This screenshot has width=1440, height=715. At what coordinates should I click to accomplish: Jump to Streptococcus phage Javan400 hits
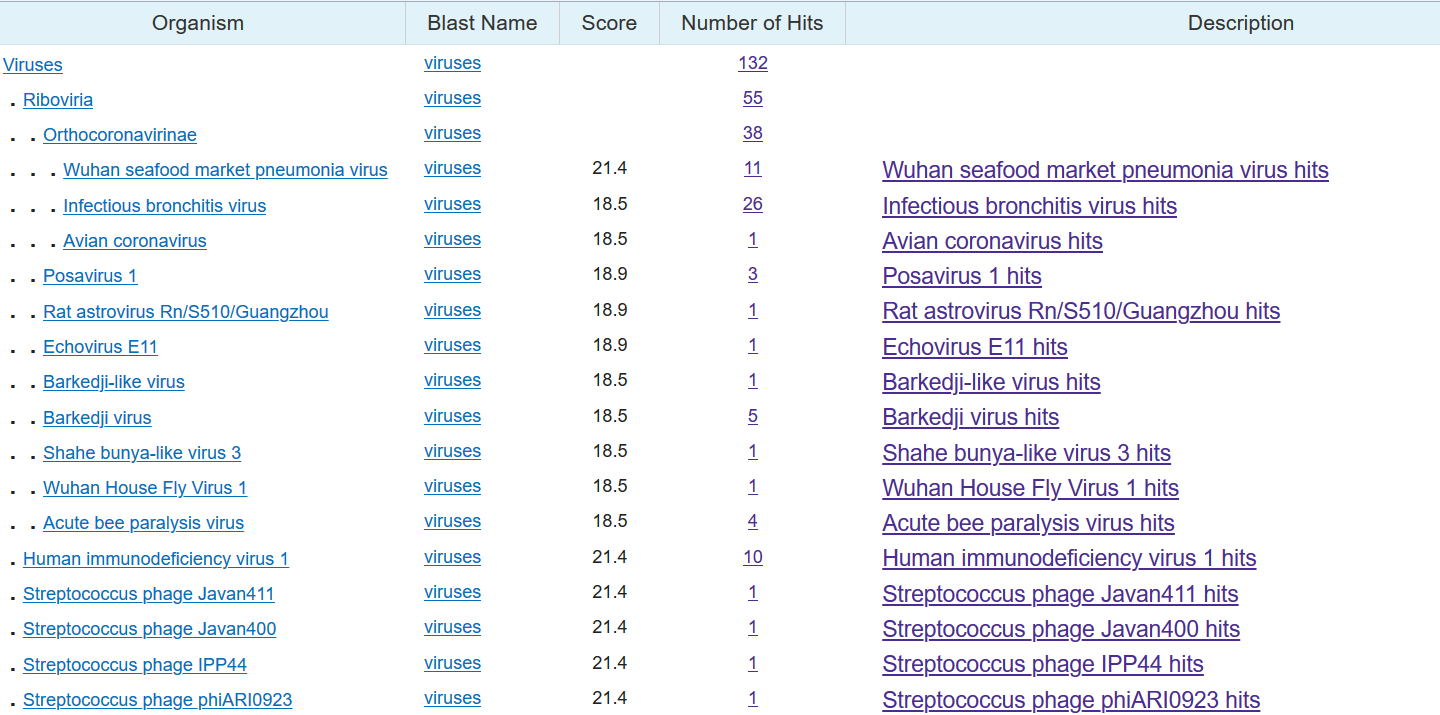[x=1061, y=629]
